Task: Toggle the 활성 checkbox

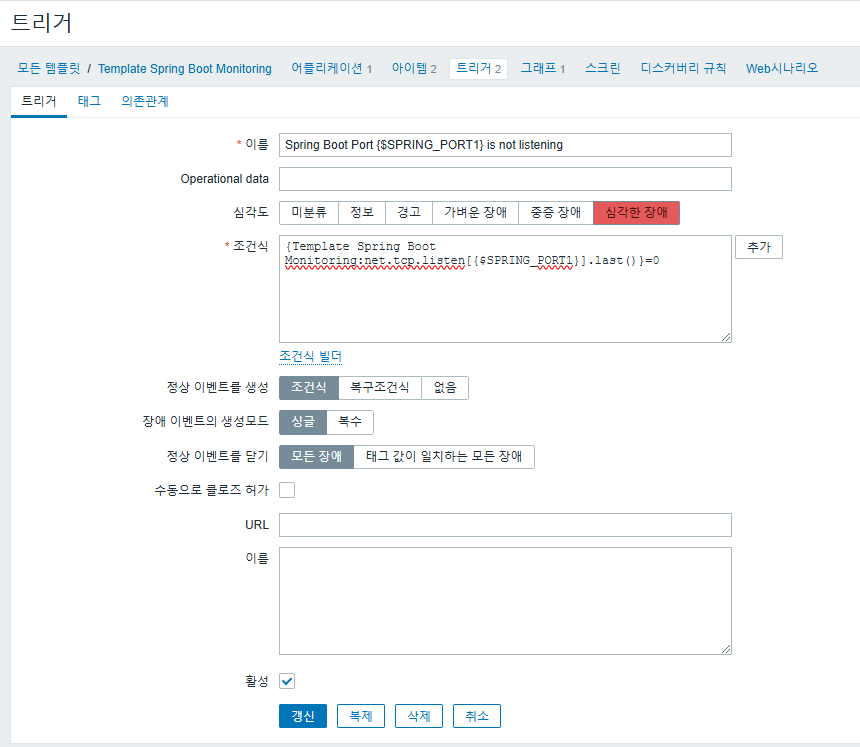Action: [287, 681]
